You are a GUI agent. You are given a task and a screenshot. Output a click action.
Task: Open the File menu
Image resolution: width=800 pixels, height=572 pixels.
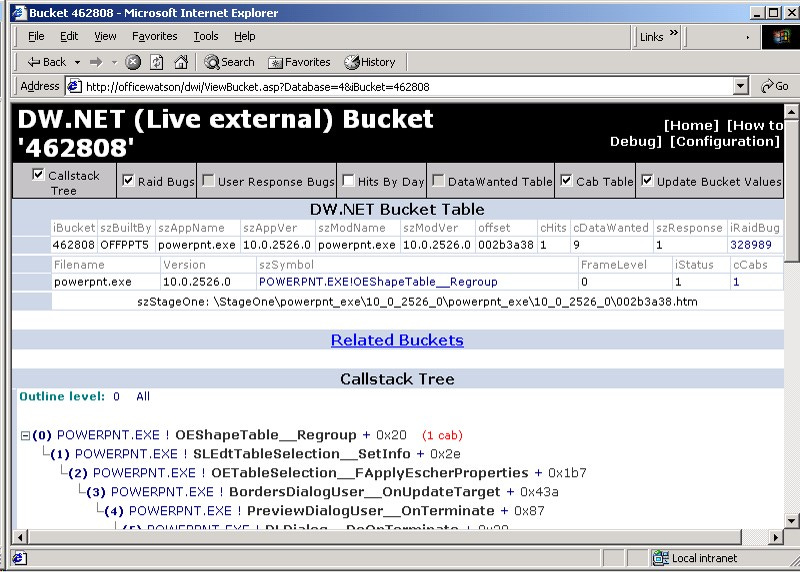coord(36,36)
